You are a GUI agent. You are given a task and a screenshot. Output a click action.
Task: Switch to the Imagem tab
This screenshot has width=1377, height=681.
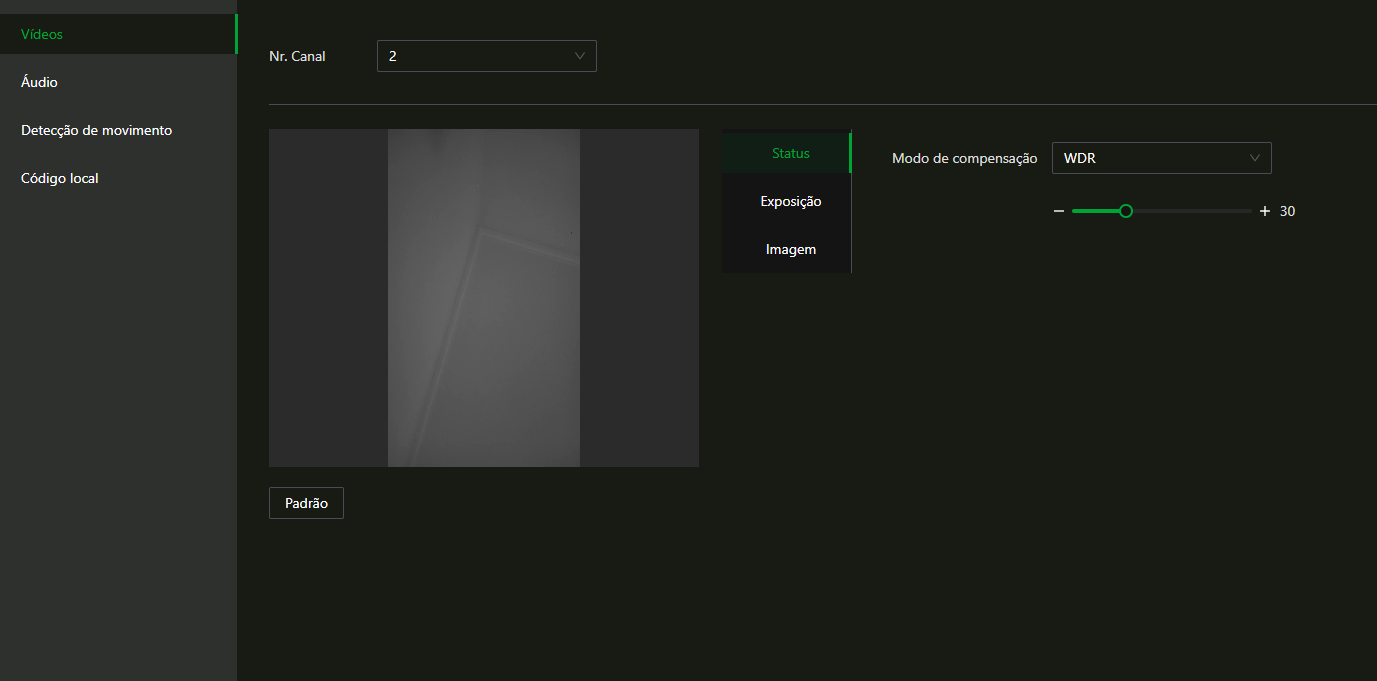coord(786,249)
